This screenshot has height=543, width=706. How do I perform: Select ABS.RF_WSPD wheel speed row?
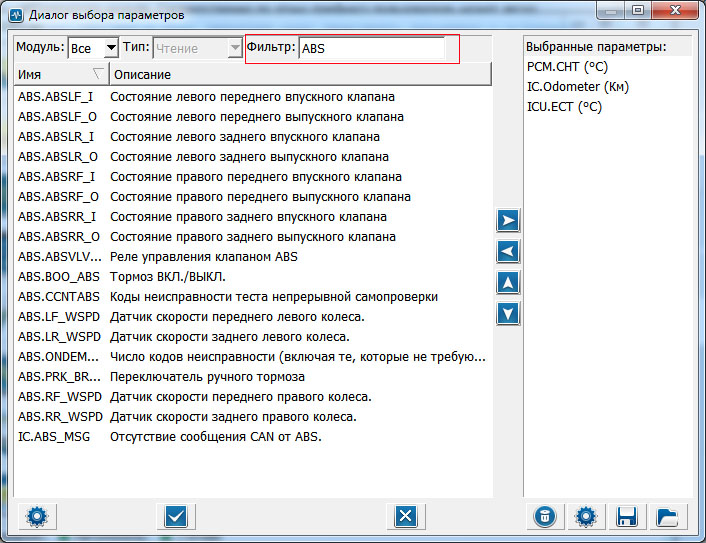point(252,397)
